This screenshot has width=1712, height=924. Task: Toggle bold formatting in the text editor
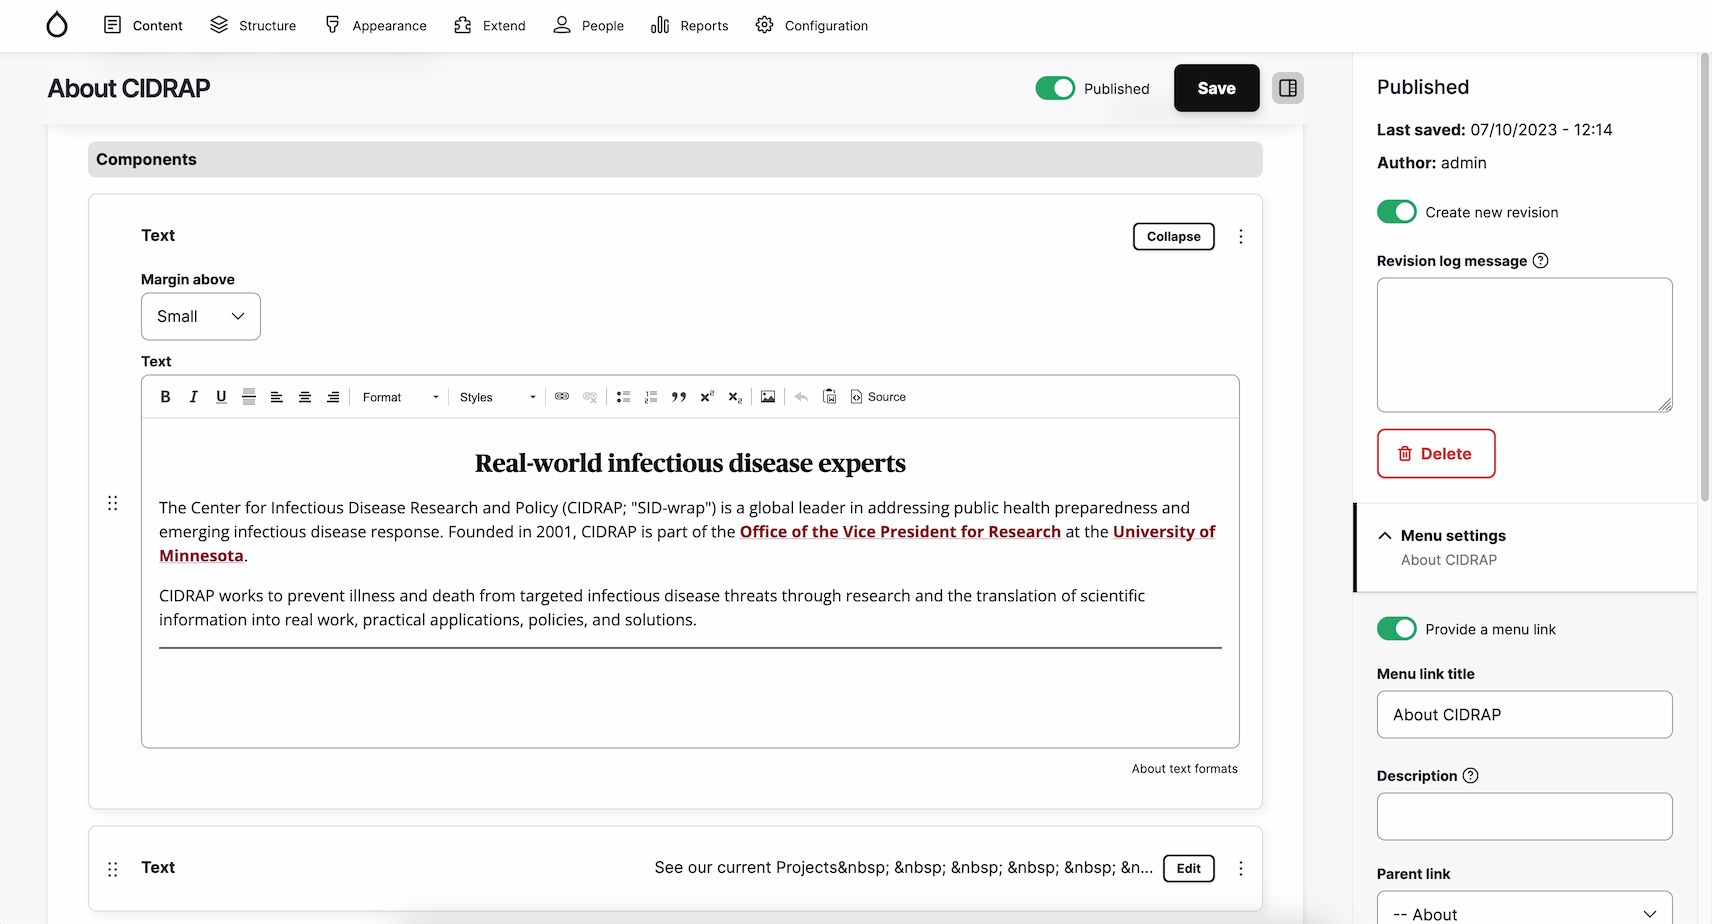(165, 396)
